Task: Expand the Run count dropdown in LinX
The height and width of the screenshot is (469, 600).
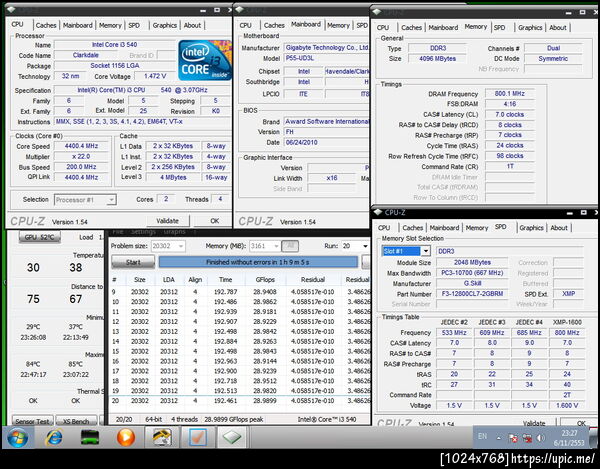Action: pyautogui.click(x=365, y=246)
